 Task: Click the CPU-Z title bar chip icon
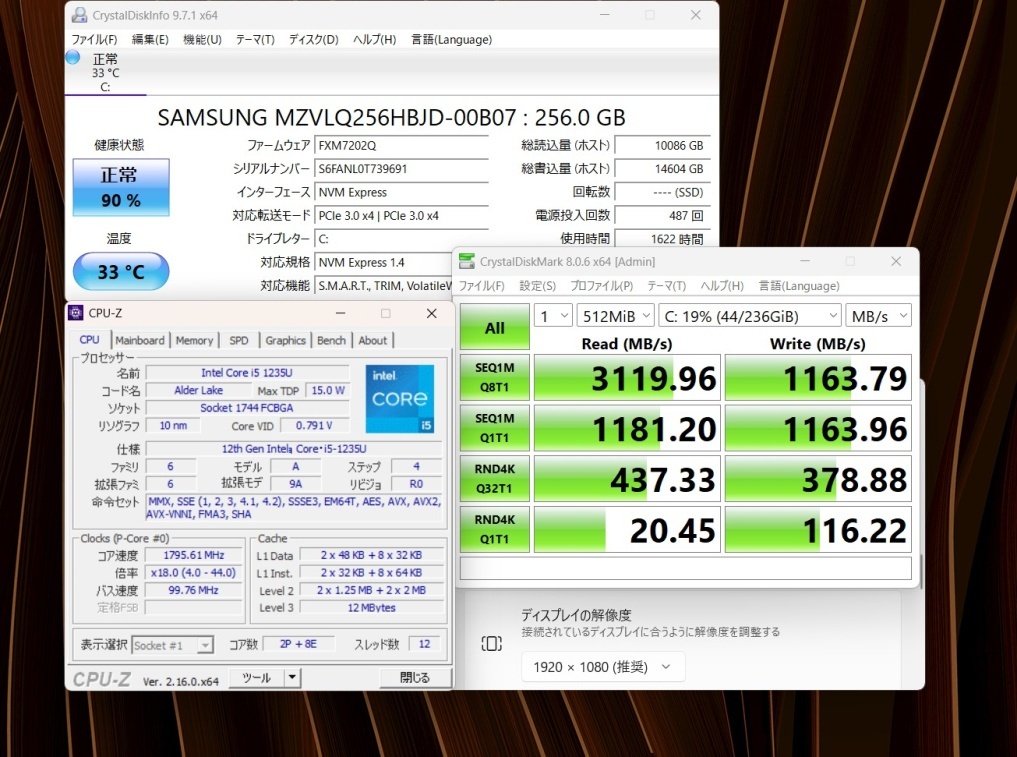pyautogui.click(x=76, y=313)
